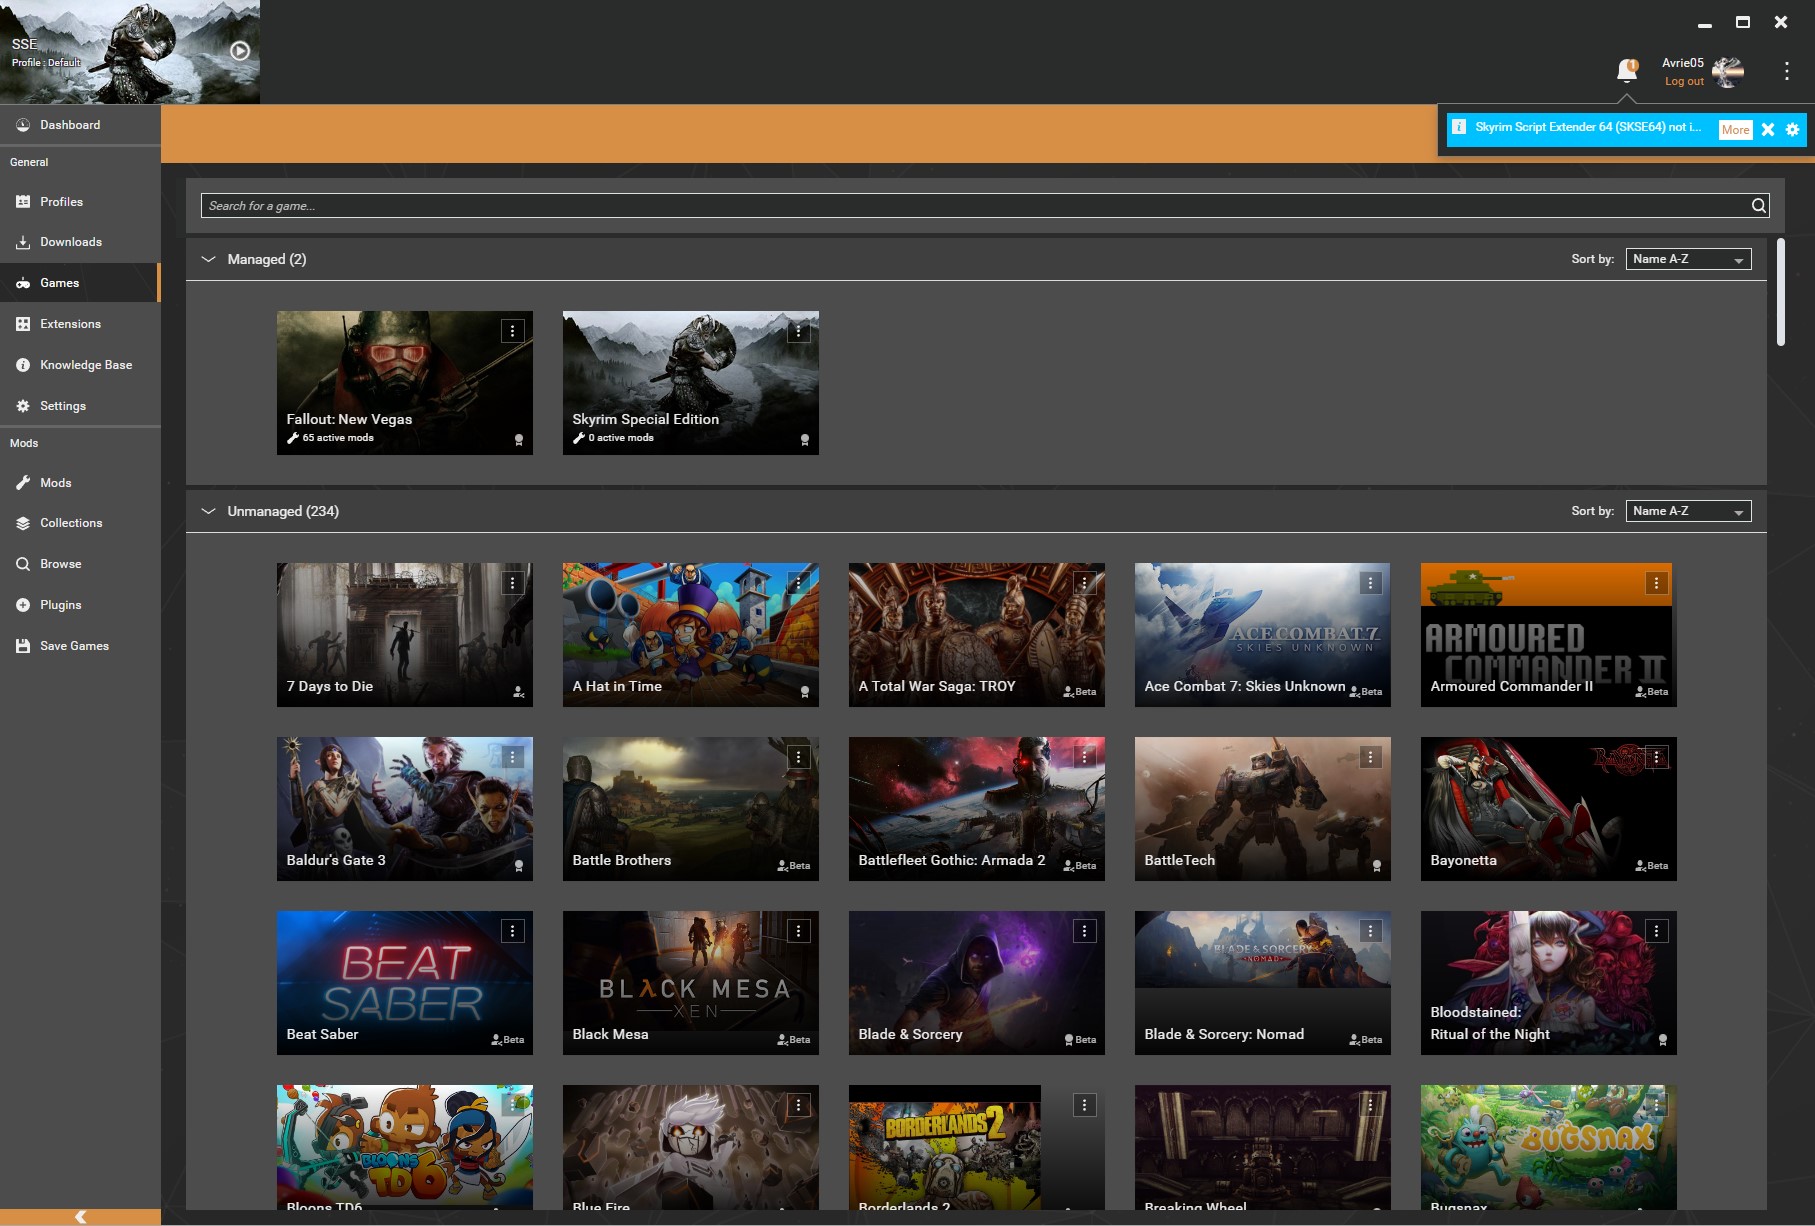This screenshot has height=1226, width=1815.
Task: Select the 7 Days to Die tile
Action: click(x=405, y=635)
